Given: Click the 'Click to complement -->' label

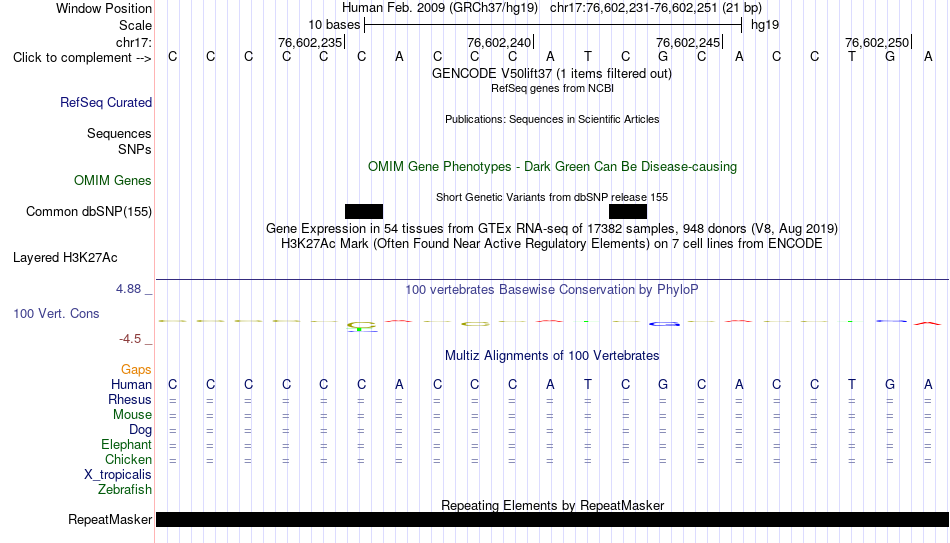Looking at the screenshot, I should pyautogui.click(x=82, y=58).
